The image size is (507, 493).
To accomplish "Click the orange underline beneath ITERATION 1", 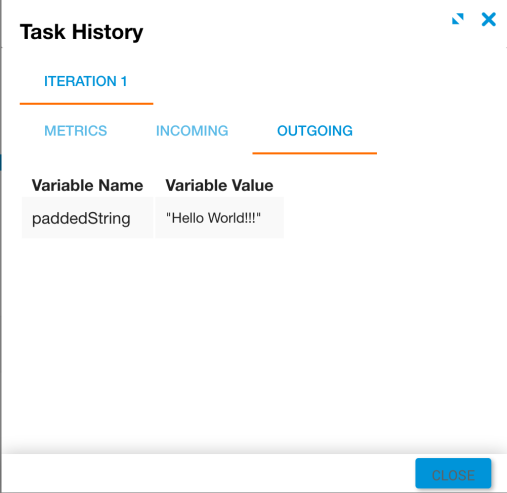I will [x=86, y=104].
